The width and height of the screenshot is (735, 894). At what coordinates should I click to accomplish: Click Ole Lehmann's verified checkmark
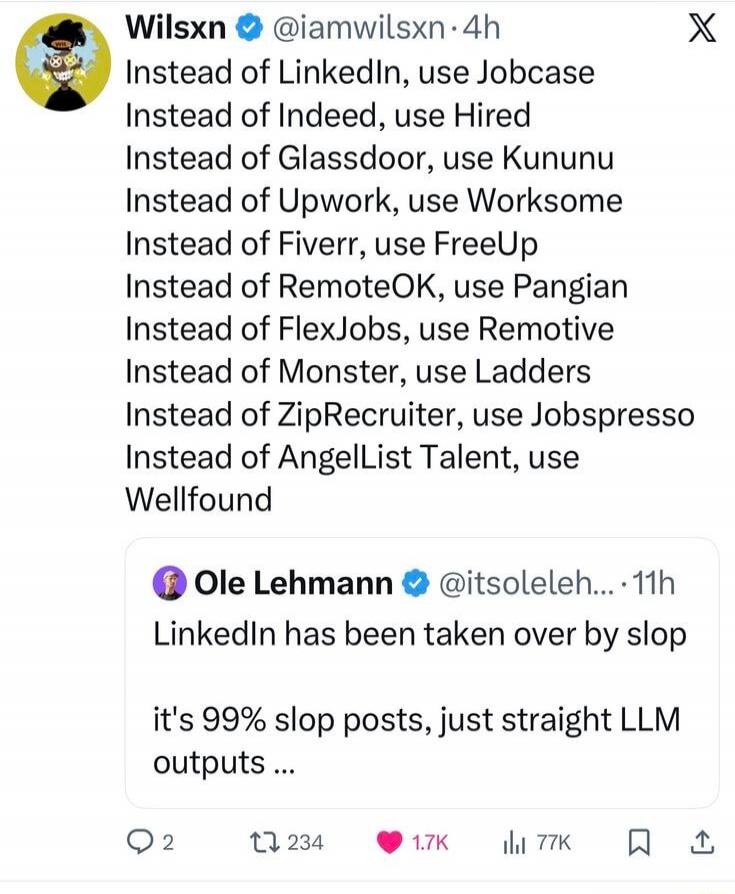pos(413,581)
